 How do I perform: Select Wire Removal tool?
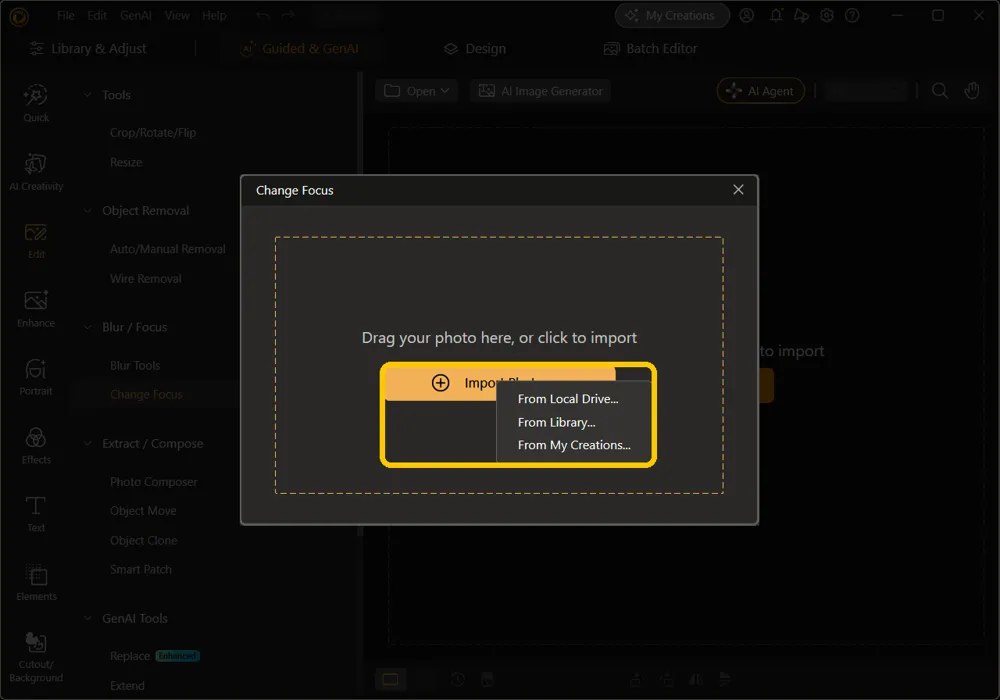145,279
